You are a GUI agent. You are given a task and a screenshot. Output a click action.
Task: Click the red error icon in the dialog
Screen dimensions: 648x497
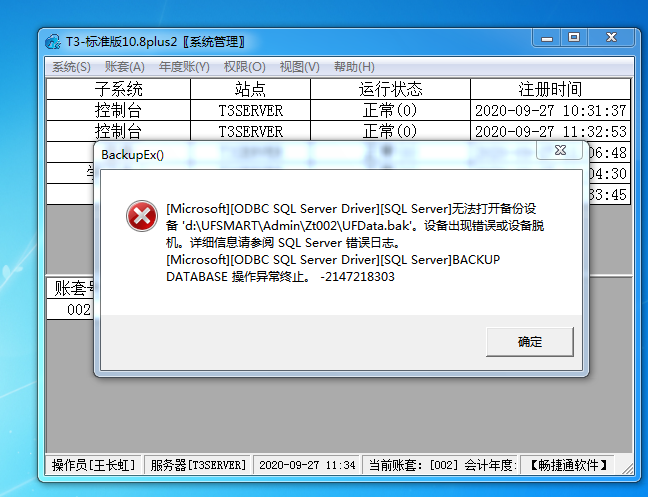point(142,216)
